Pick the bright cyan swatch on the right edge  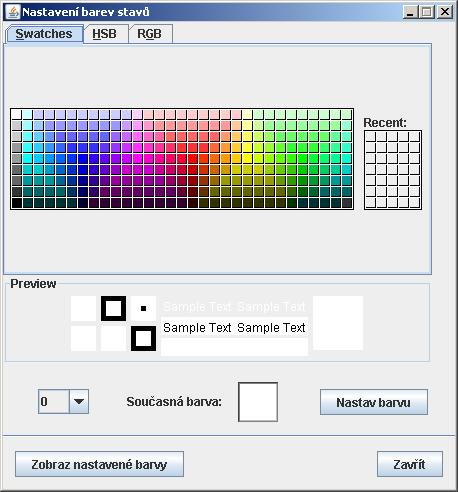click(x=346, y=159)
